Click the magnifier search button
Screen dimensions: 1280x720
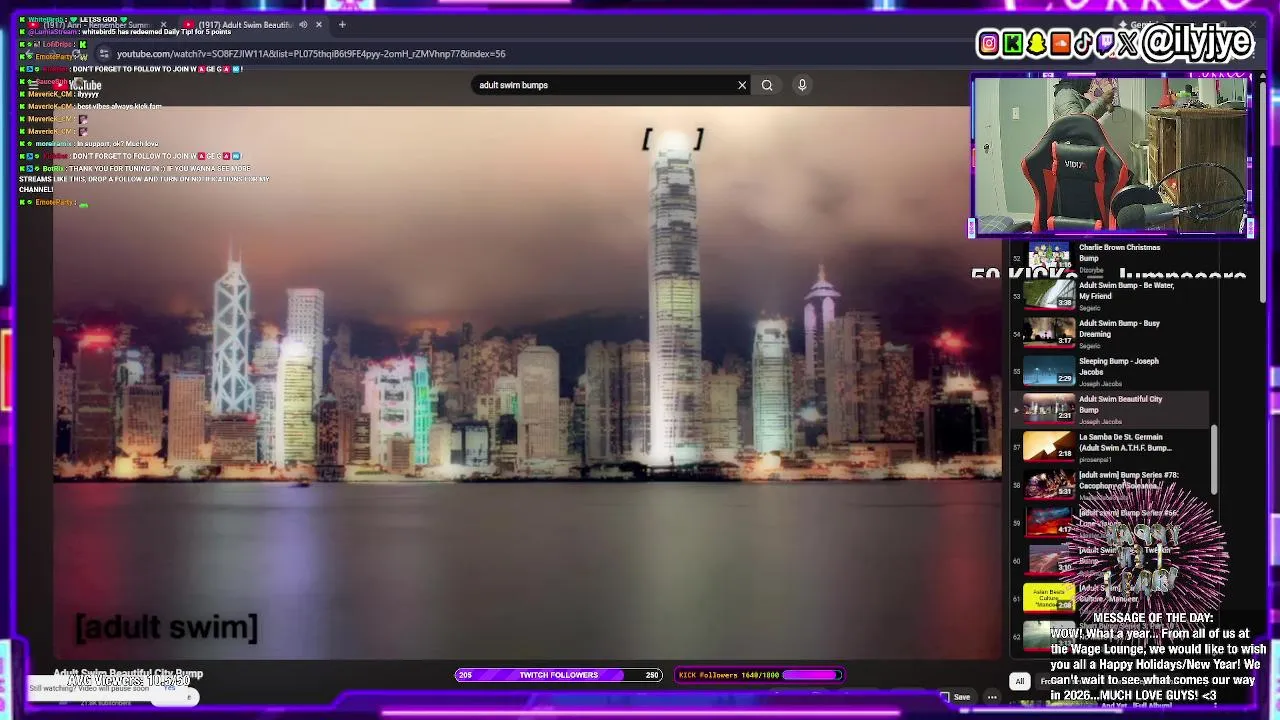[767, 85]
